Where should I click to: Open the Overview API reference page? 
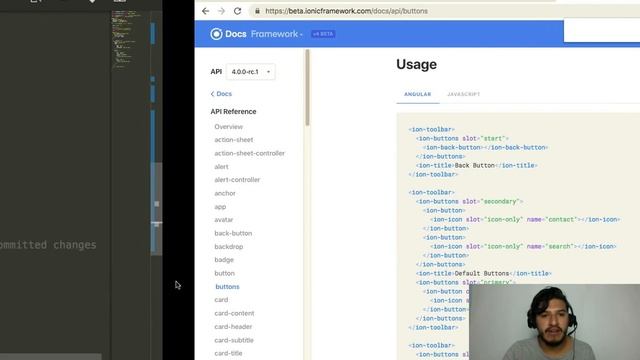[x=229, y=127]
